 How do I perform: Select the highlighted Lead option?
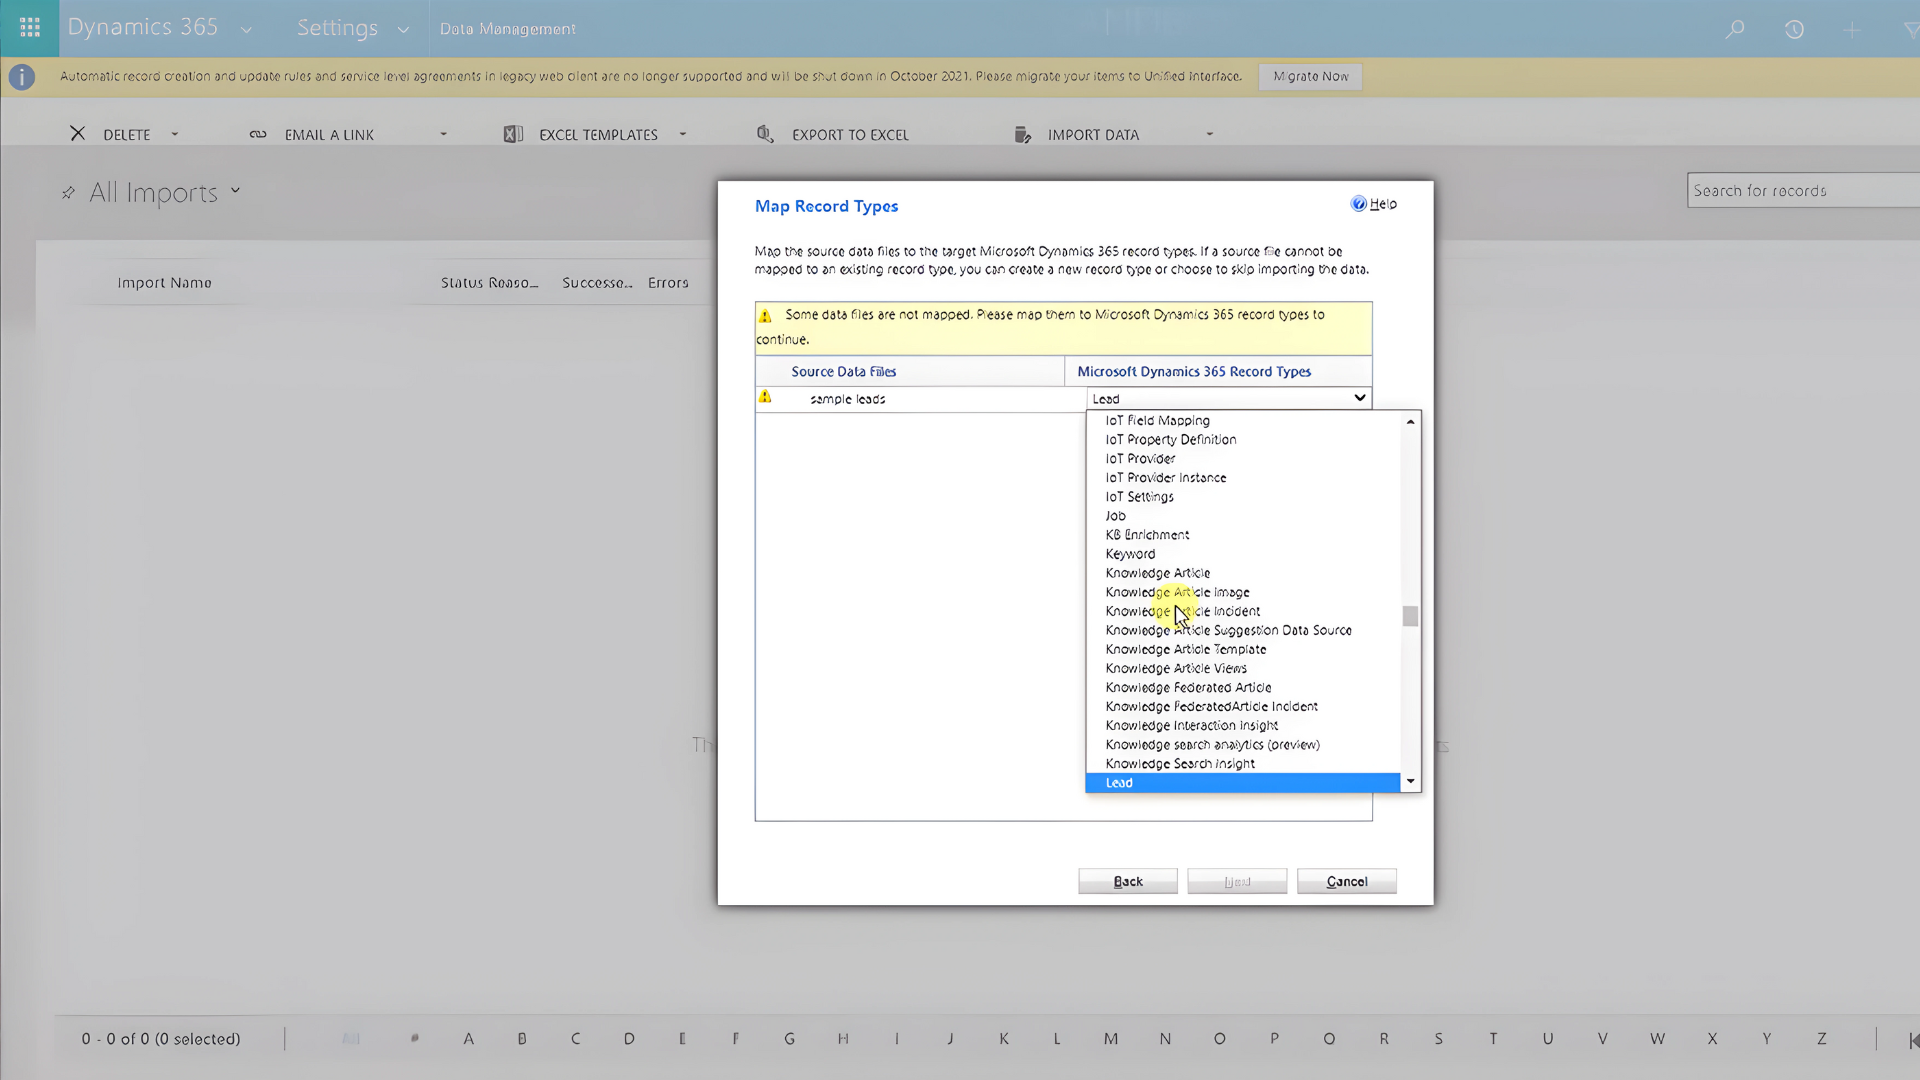point(1243,783)
